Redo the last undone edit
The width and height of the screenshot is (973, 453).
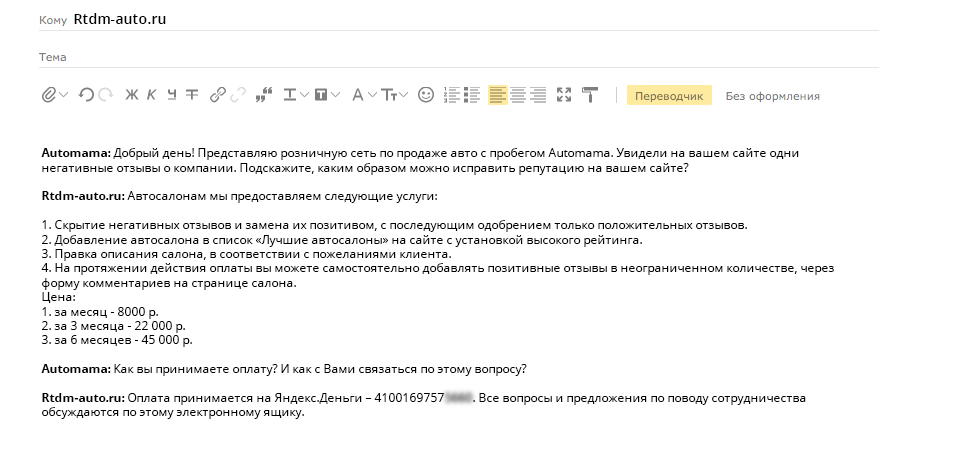pyautogui.click(x=105, y=95)
